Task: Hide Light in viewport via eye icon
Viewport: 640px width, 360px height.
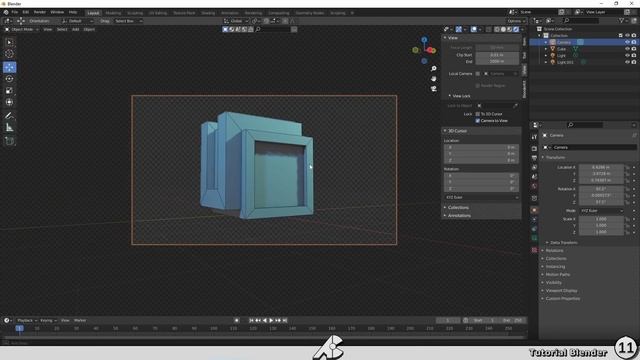Action: pyautogui.click(x=627, y=56)
